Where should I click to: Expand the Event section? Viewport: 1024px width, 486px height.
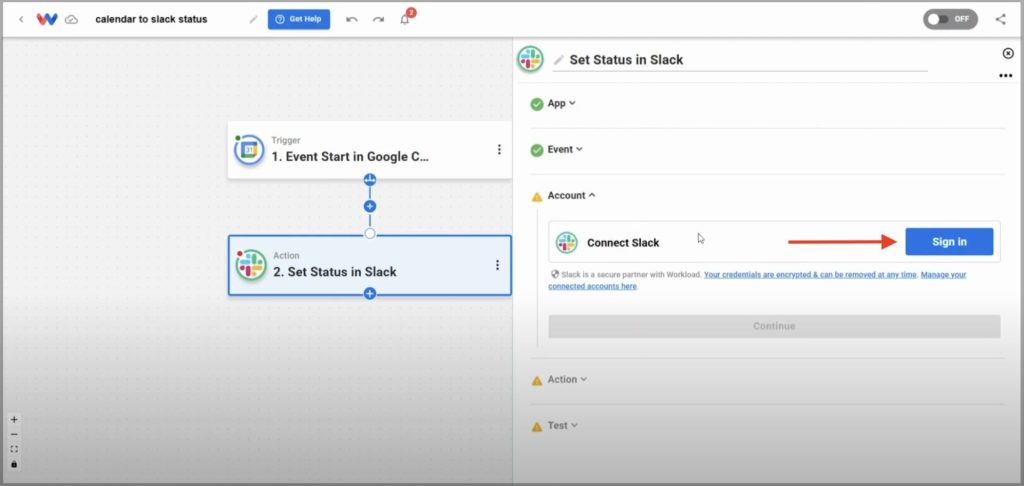click(x=565, y=150)
